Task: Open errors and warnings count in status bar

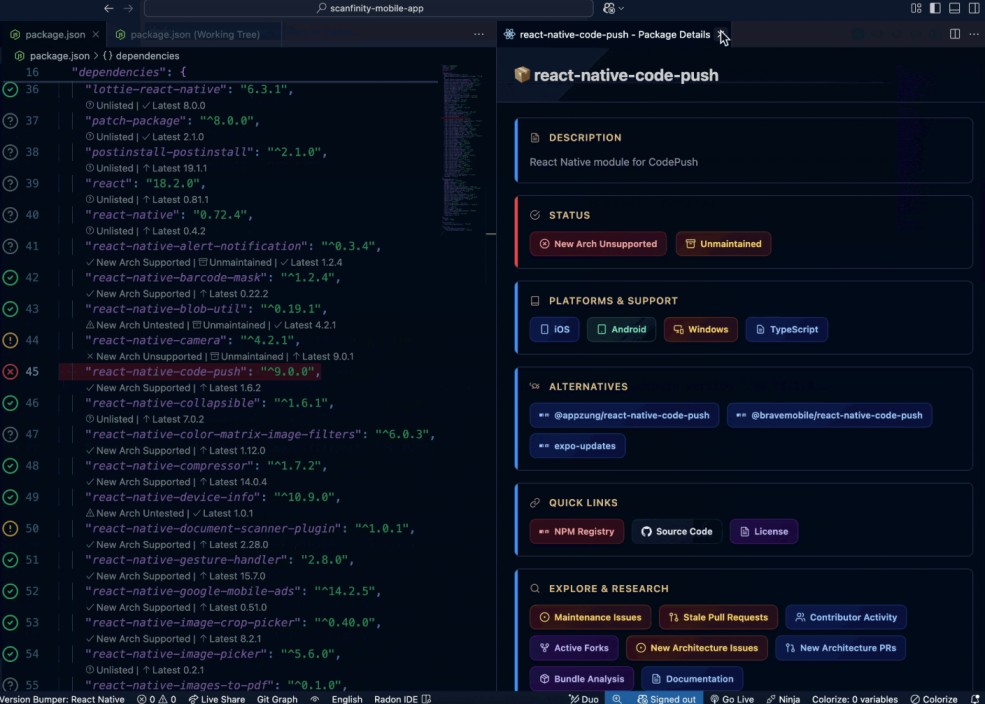Action: coord(156,699)
